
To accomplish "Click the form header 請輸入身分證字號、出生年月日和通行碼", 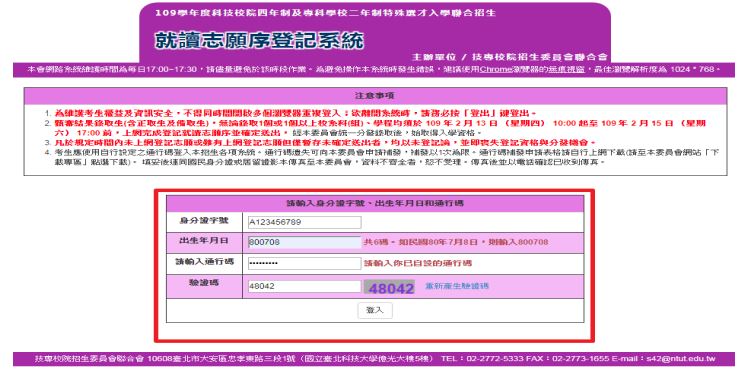I will click(x=375, y=203).
